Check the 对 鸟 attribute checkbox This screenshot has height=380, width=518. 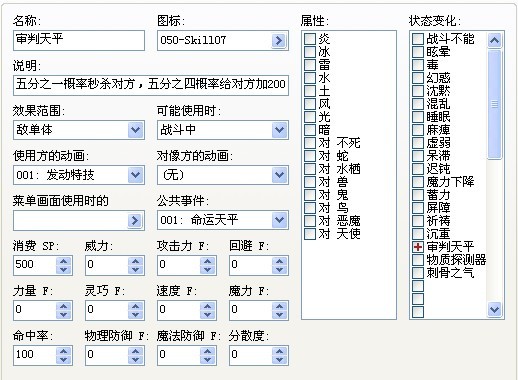tap(310, 208)
